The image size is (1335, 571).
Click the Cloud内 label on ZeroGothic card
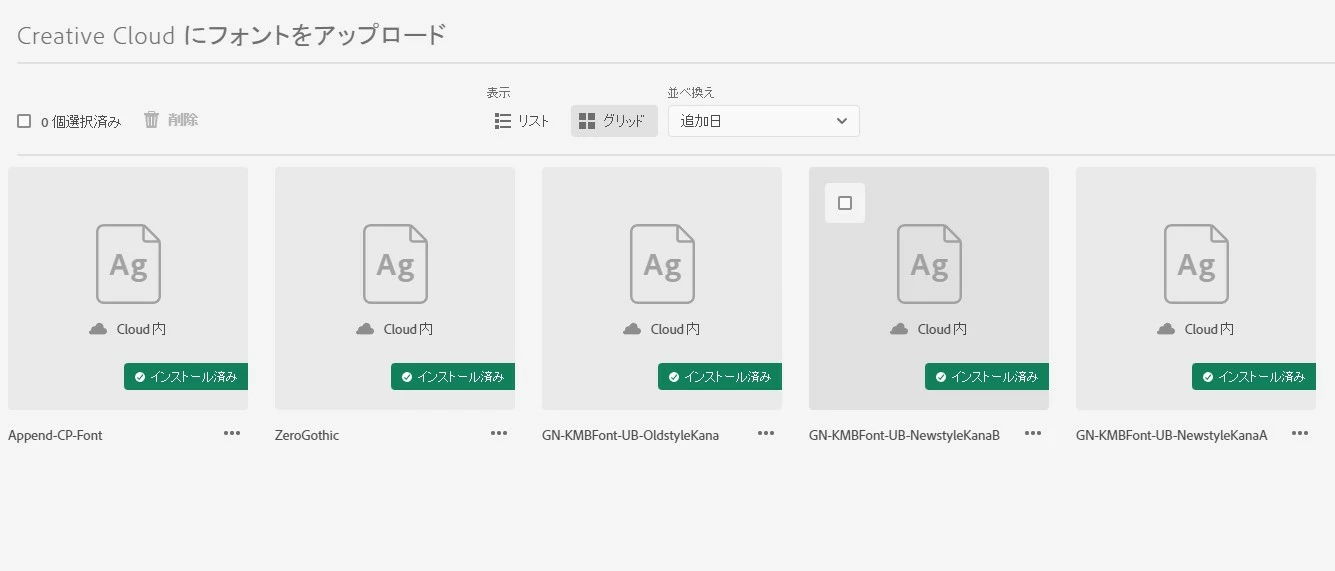pyautogui.click(x=408, y=329)
